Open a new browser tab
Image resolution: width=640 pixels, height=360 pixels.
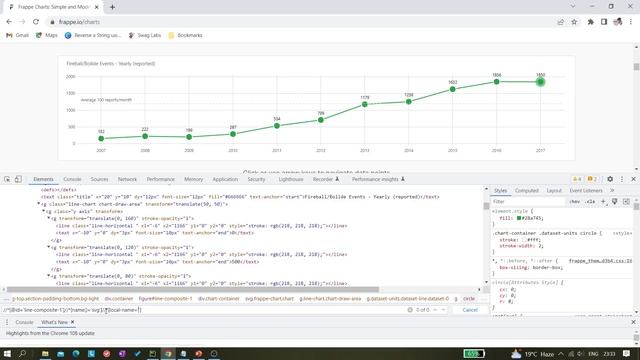pyautogui.click(x=112, y=7)
